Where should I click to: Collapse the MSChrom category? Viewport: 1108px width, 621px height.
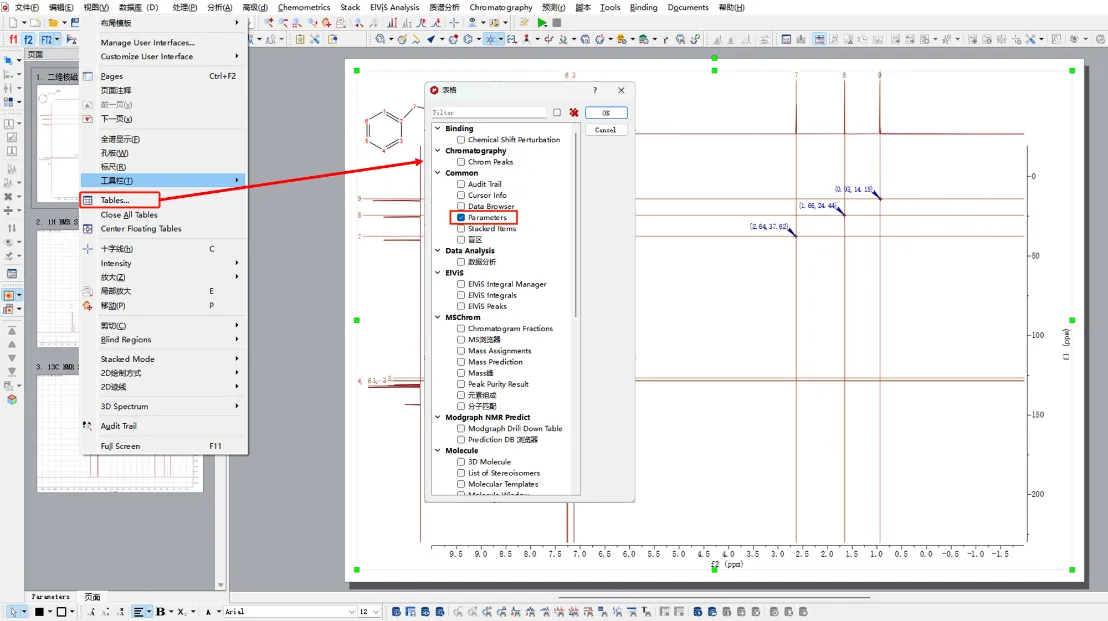pos(437,317)
